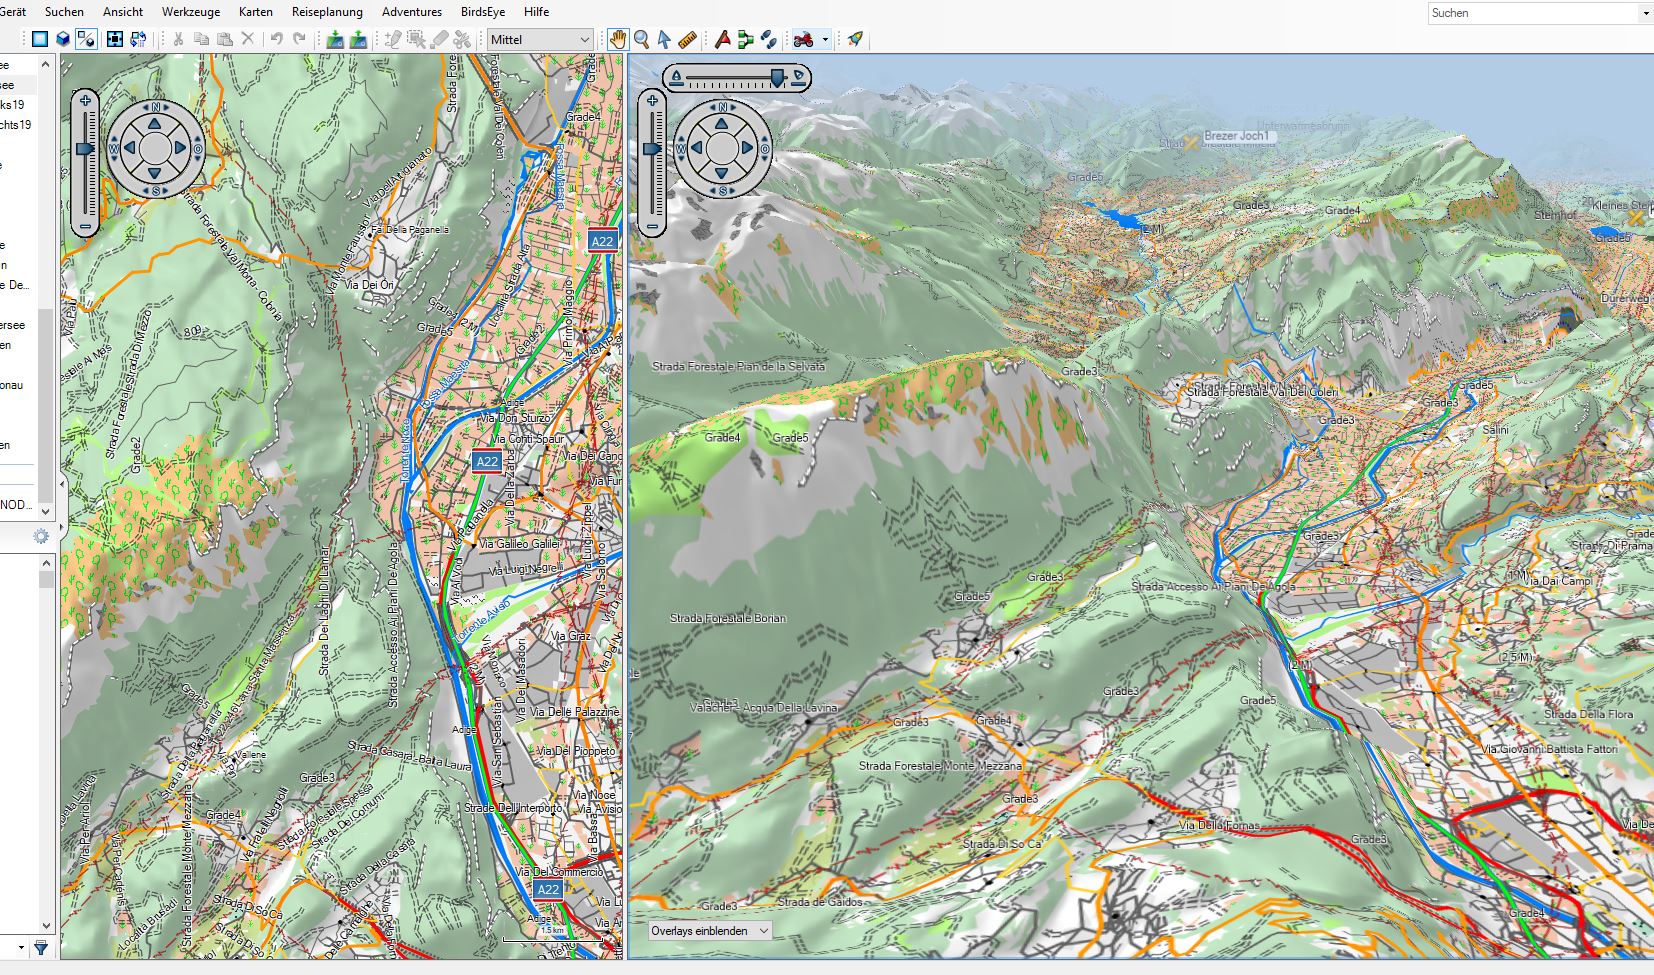Screen dimensions: 1654x975
Task: Toggle the combined 2D and 3D view
Action: pos(87,40)
